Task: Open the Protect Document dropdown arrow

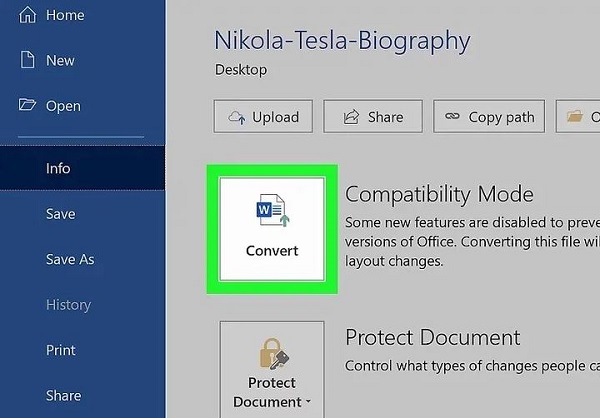Action: coord(308,402)
